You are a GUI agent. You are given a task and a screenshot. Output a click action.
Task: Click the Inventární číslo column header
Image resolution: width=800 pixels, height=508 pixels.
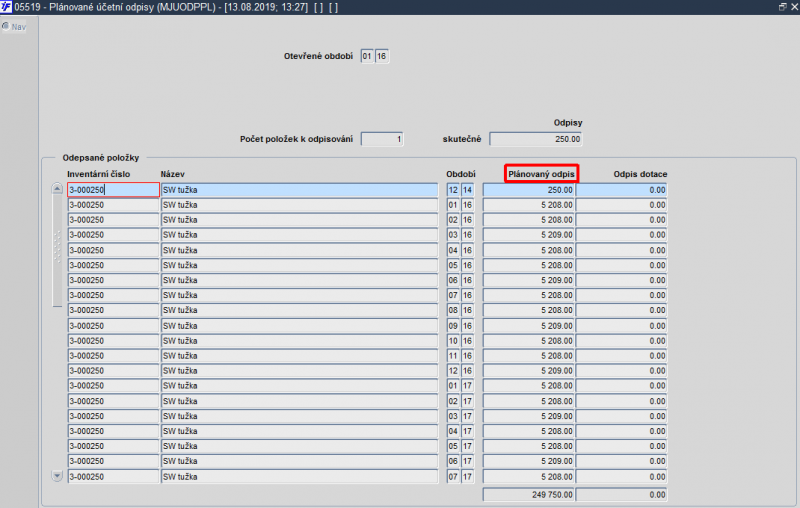(99, 174)
